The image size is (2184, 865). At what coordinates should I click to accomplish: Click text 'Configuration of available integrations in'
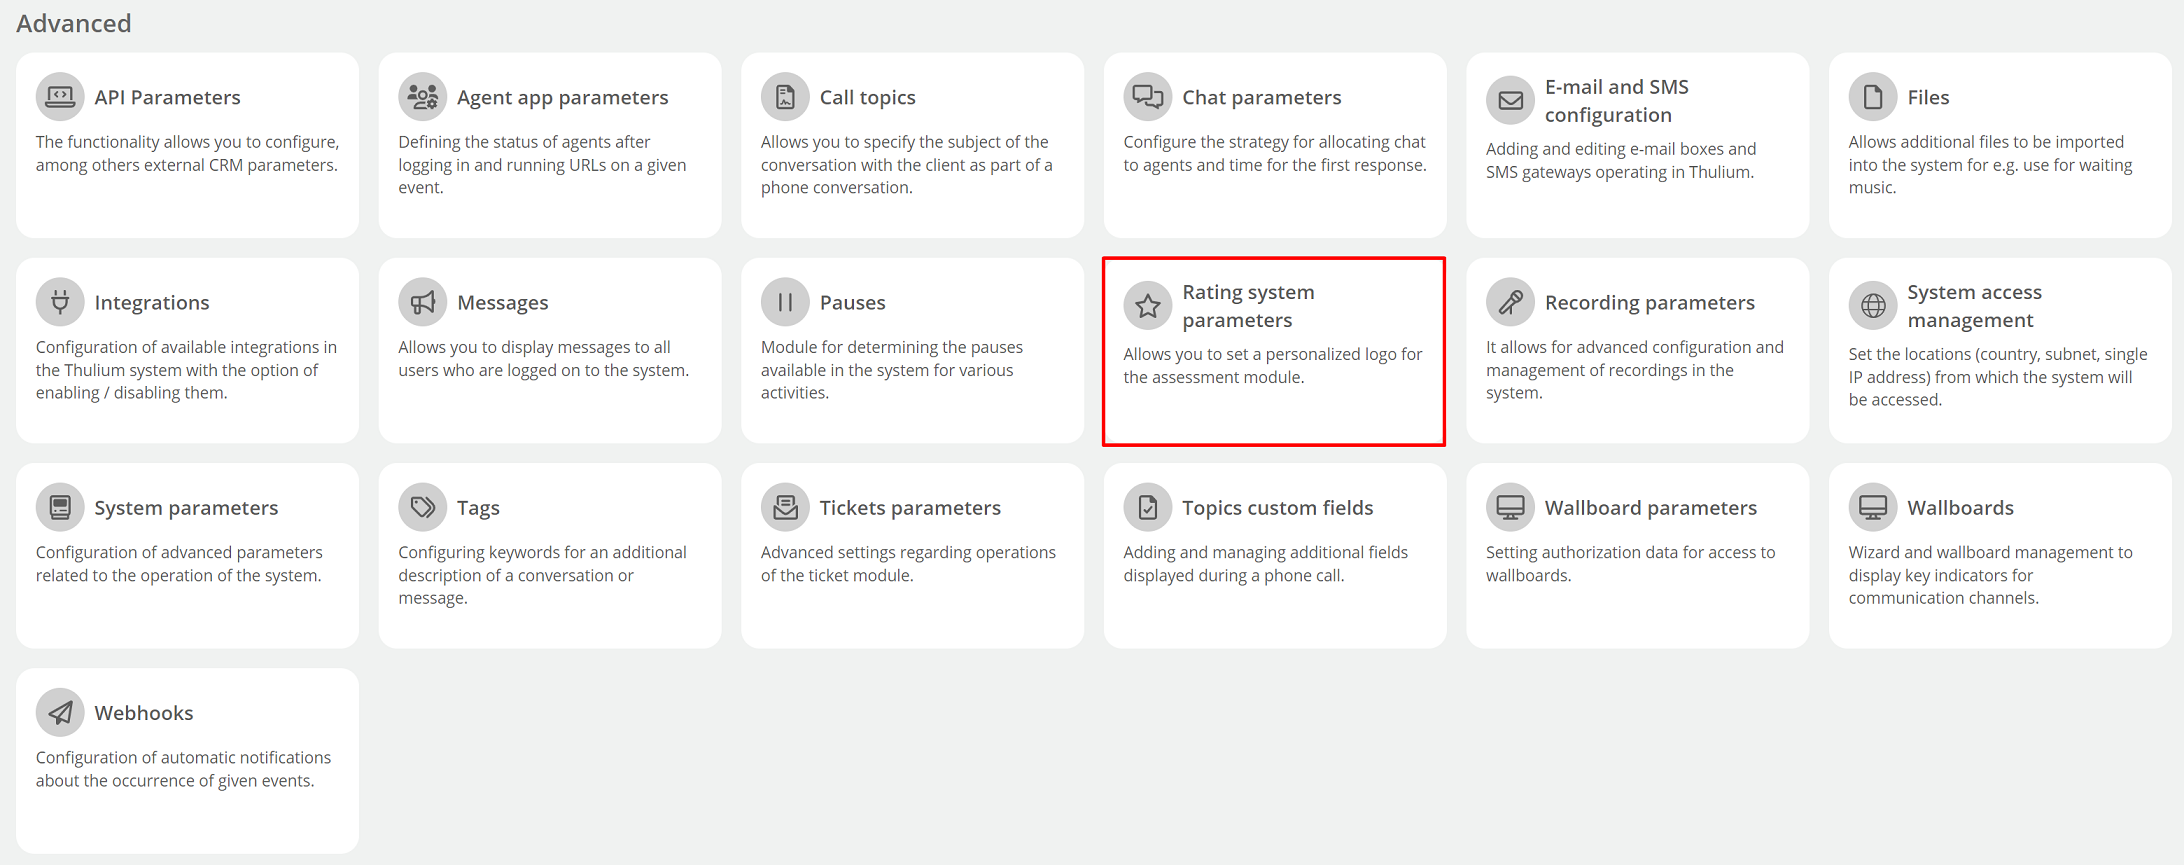coord(186,347)
